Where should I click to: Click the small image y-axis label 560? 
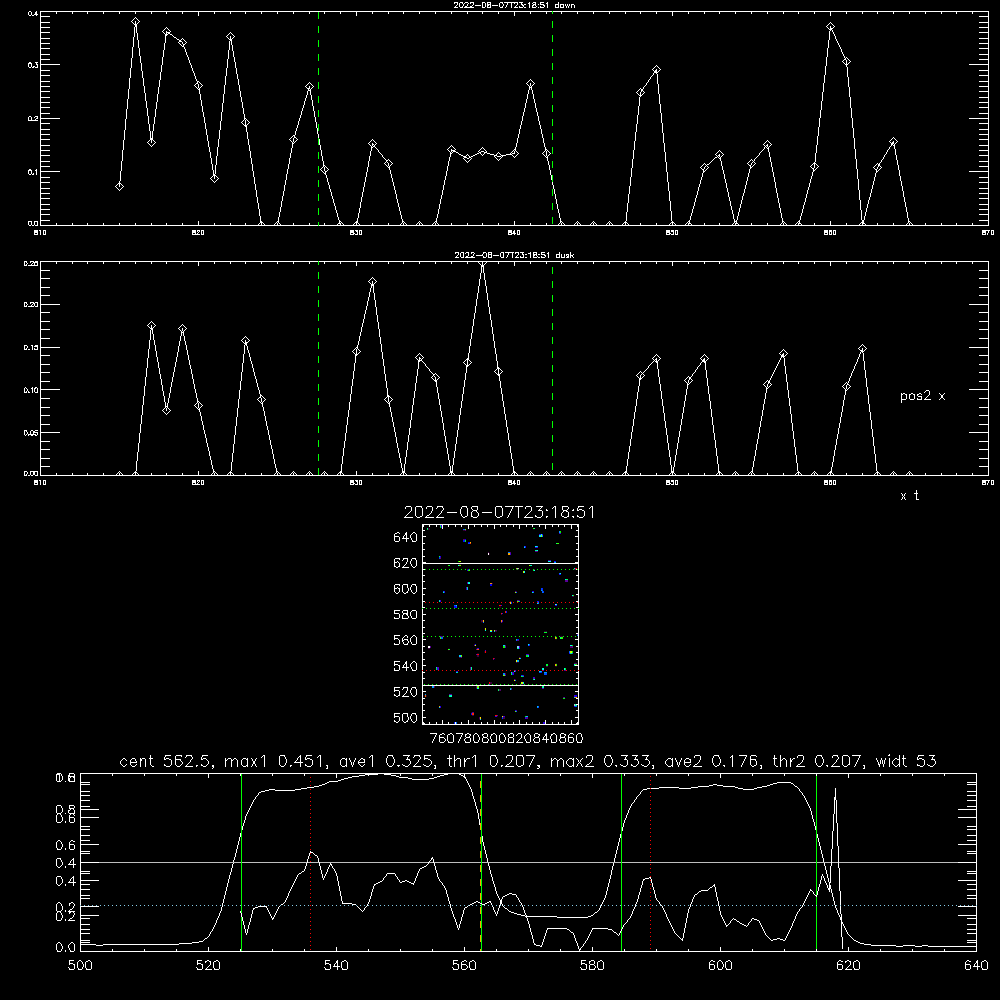(406, 640)
